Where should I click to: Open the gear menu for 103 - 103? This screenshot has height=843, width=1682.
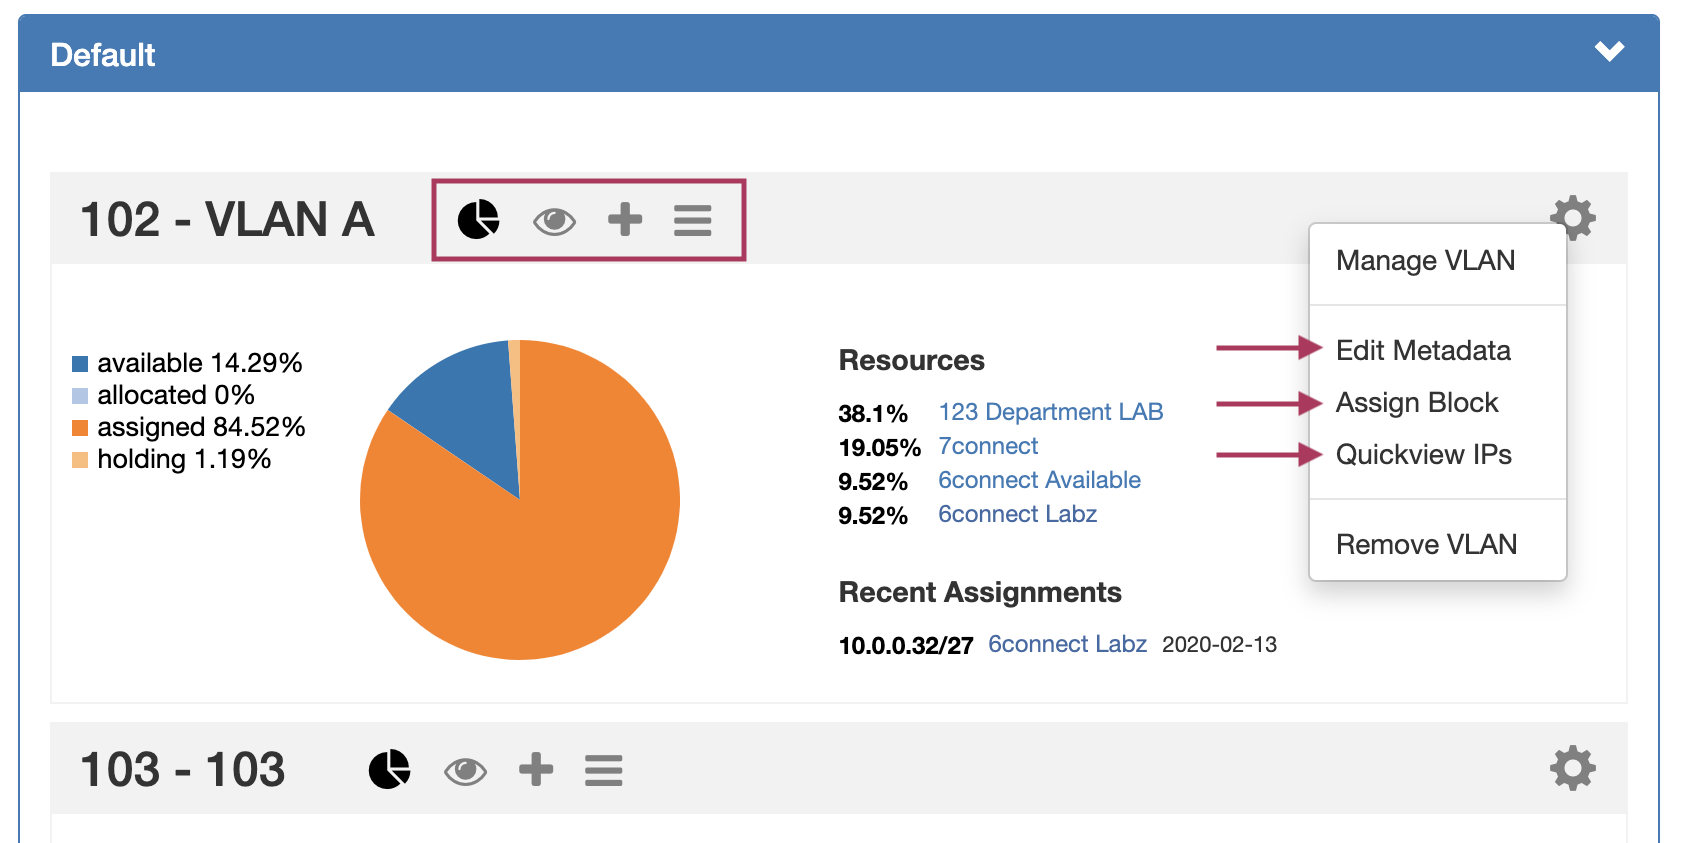(1572, 768)
